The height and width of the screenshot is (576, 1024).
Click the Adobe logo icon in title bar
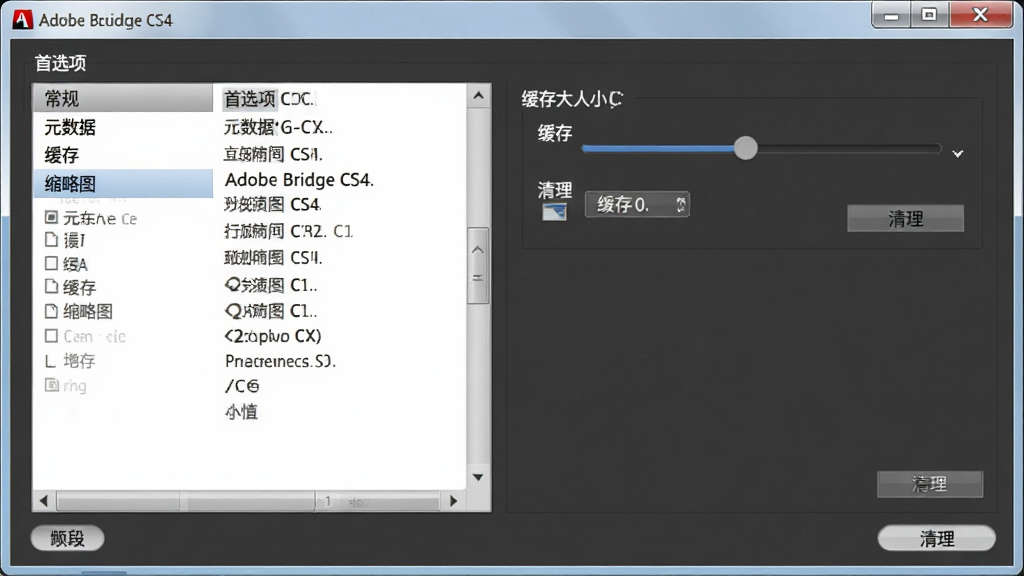tap(22, 20)
